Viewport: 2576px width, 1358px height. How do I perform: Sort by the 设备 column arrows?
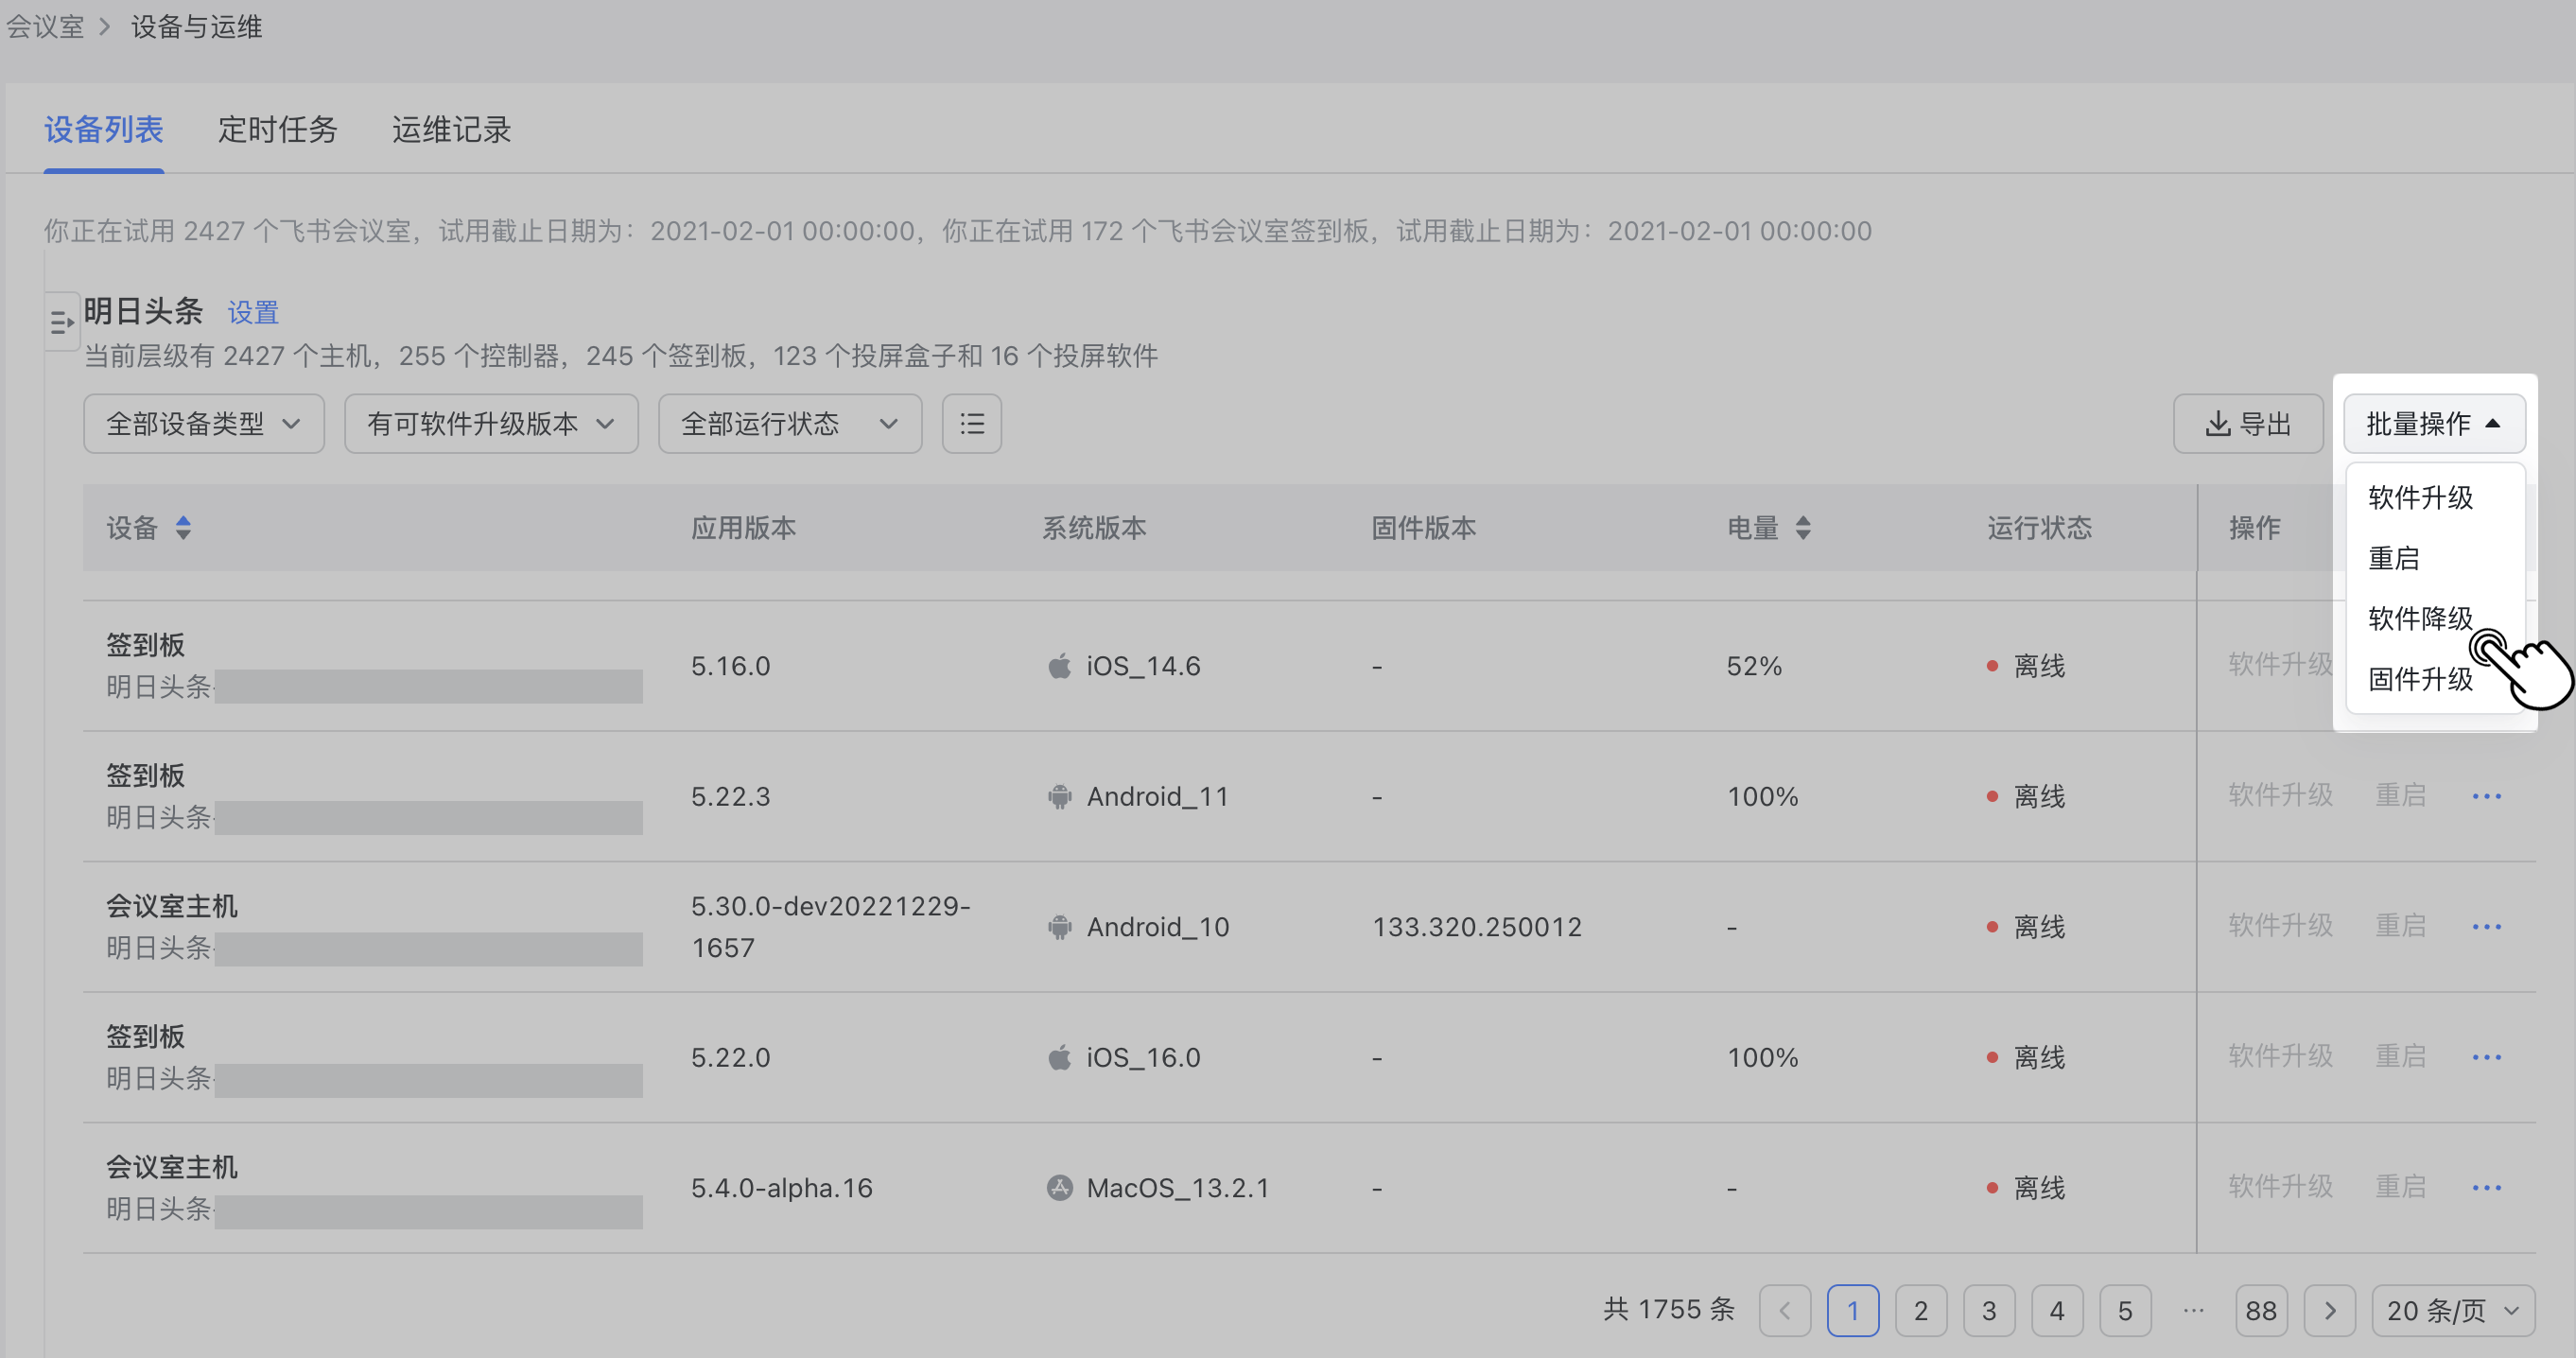click(x=183, y=528)
